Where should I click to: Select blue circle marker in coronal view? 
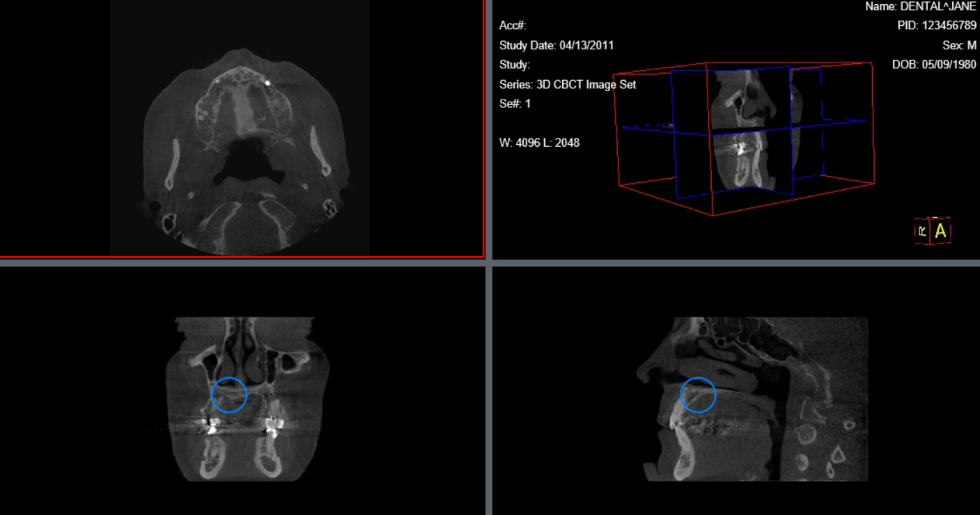pyautogui.click(x=230, y=394)
